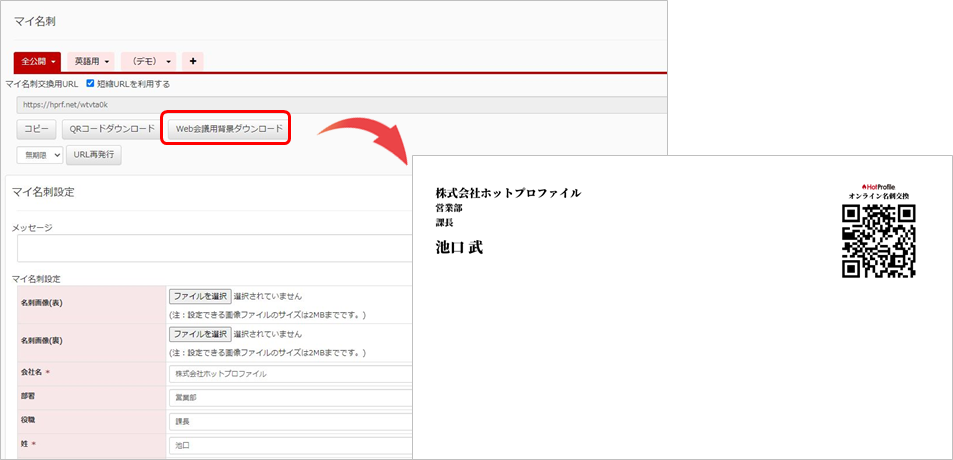
Task: Click into the 部署 input field
Action: click(290, 397)
